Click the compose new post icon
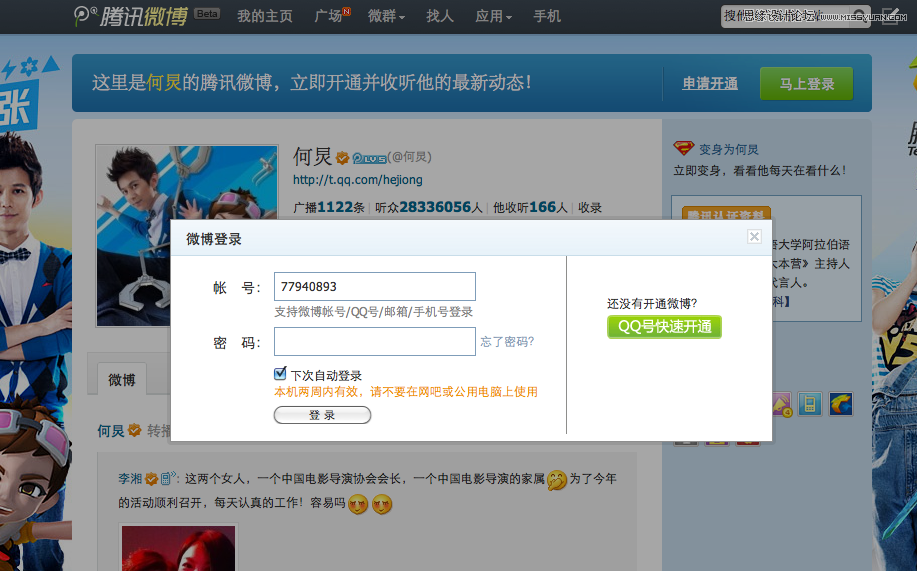The height and width of the screenshot is (571, 917). (891, 16)
